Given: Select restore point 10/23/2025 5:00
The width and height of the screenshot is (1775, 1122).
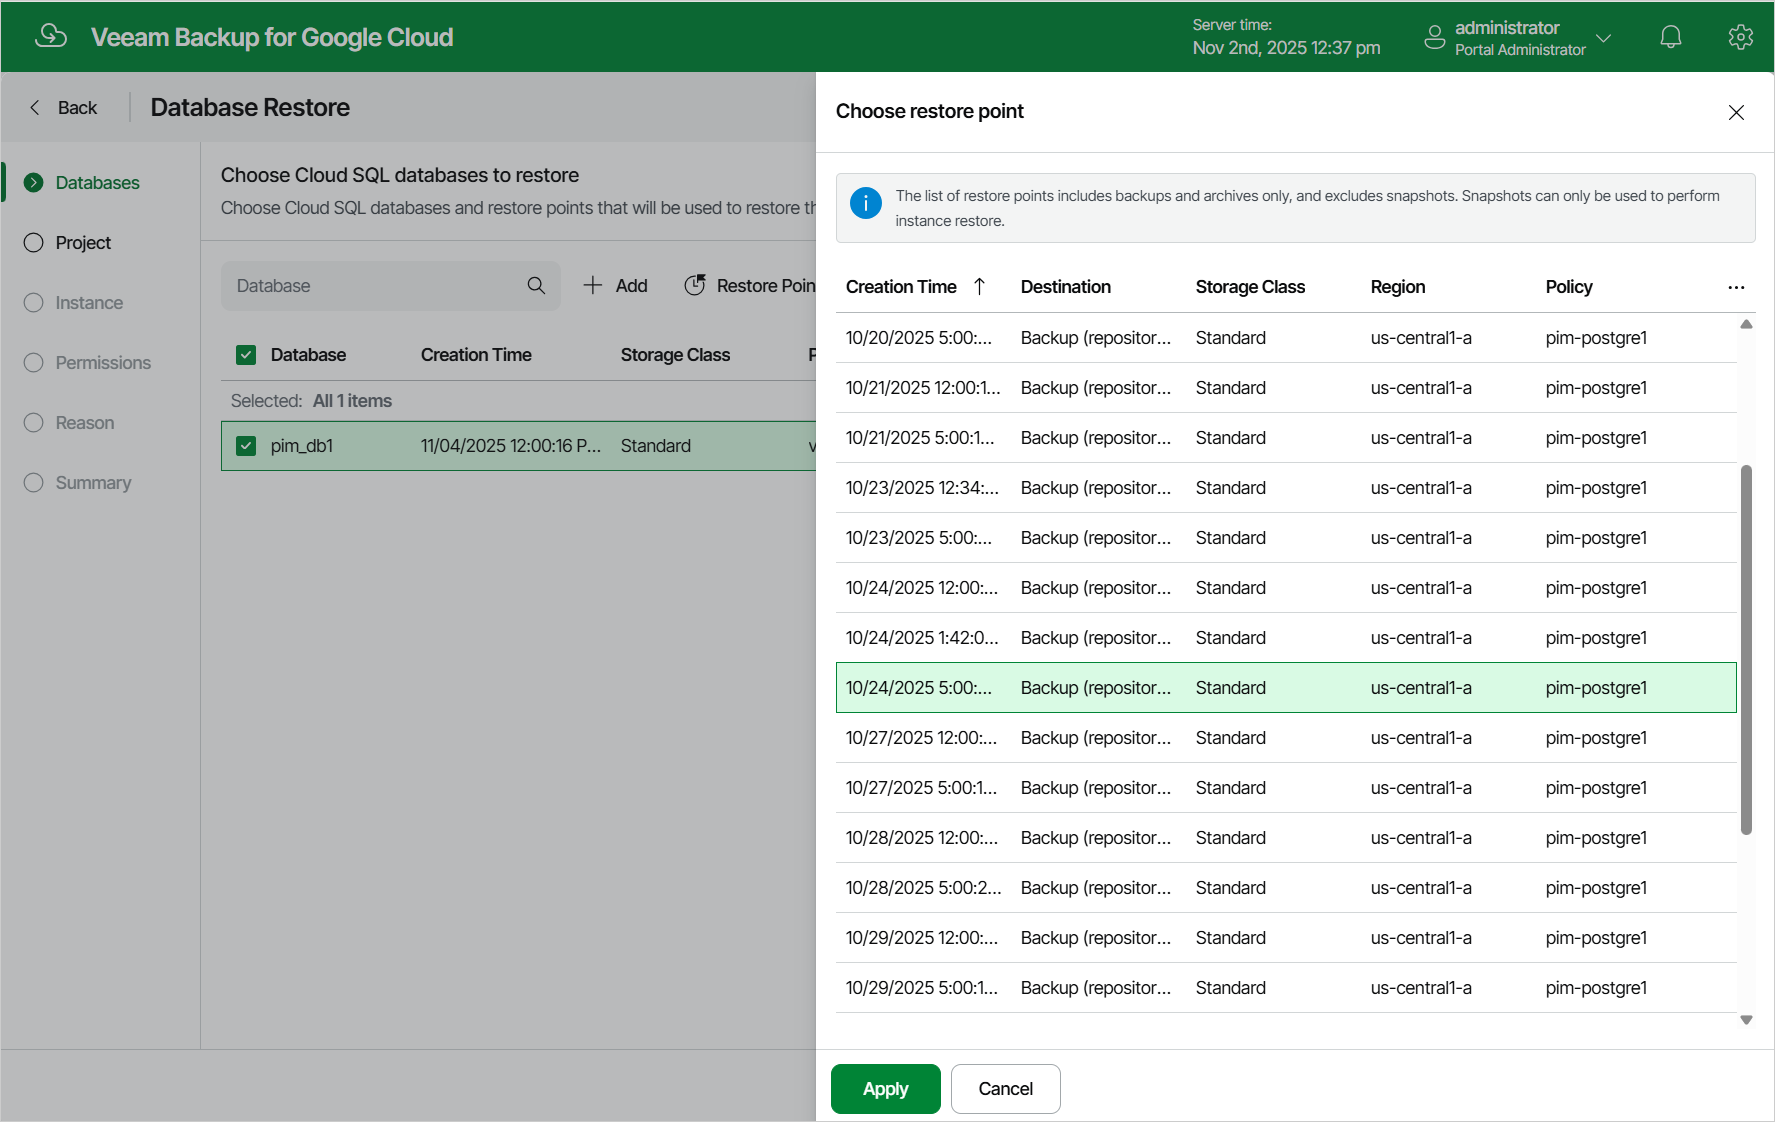Looking at the screenshot, I should pos(1286,538).
